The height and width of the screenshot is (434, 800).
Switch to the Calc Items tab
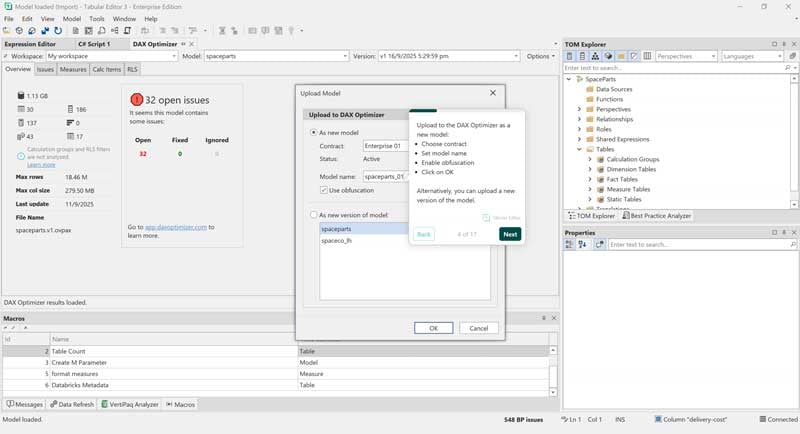pos(107,69)
